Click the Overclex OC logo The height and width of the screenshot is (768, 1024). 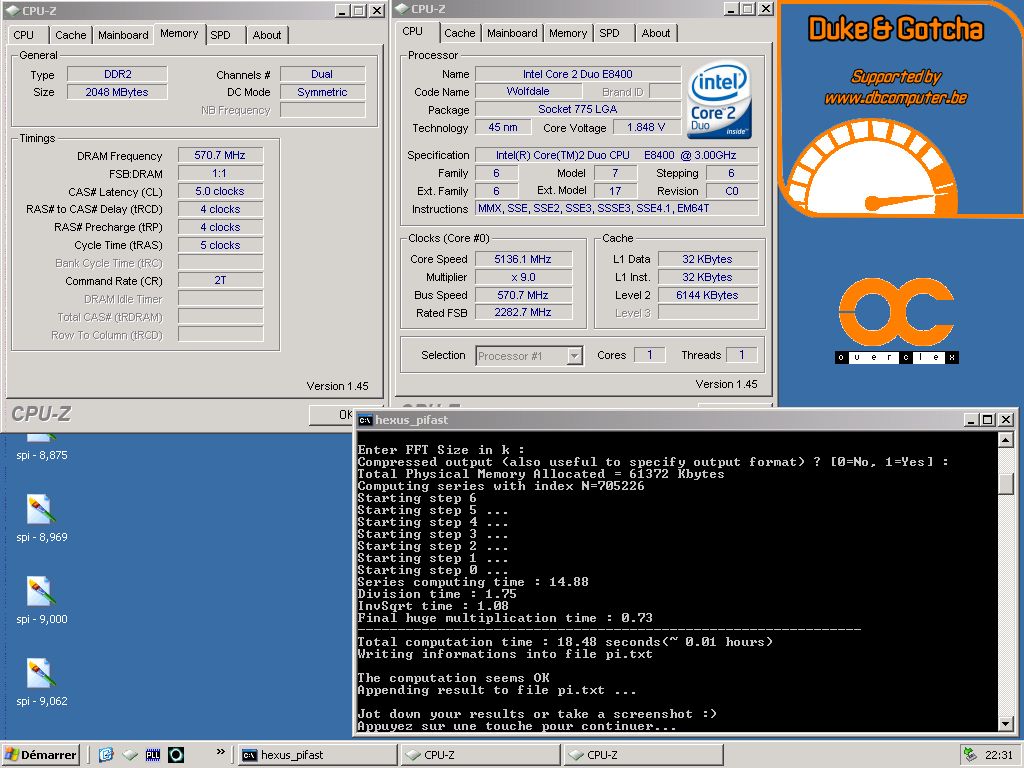[x=897, y=320]
